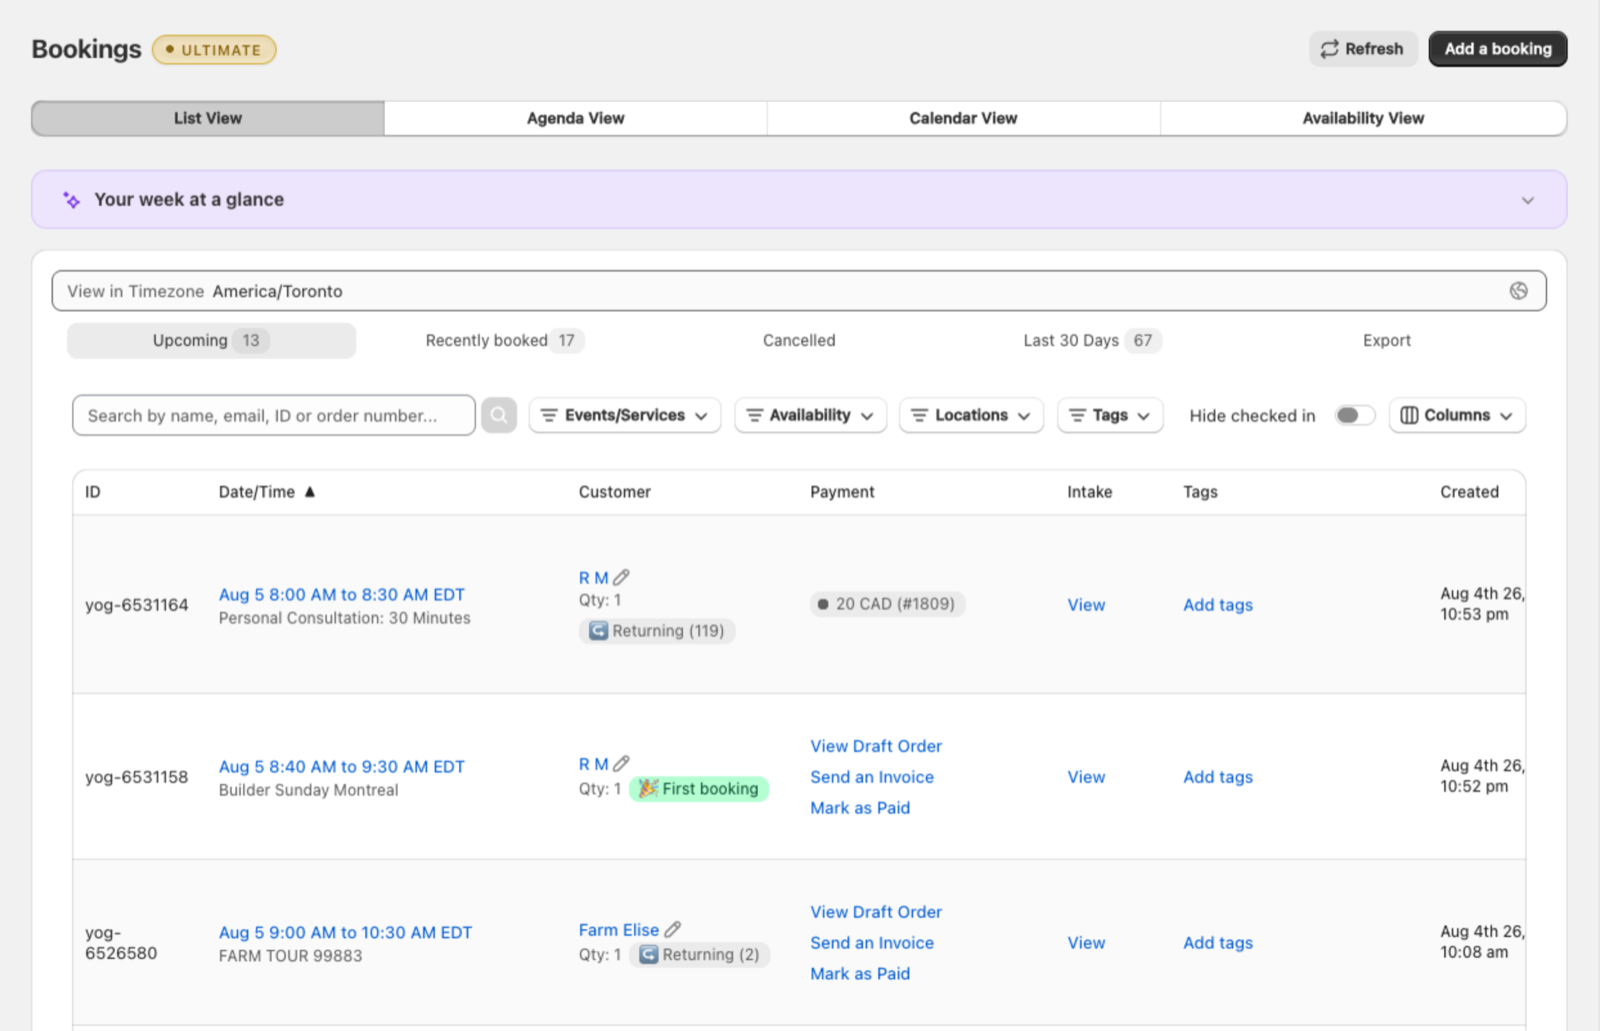This screenshot has width=1600, height=1031.
Task: Select the Upcoming bookings tab
Action: coord(211,340)
